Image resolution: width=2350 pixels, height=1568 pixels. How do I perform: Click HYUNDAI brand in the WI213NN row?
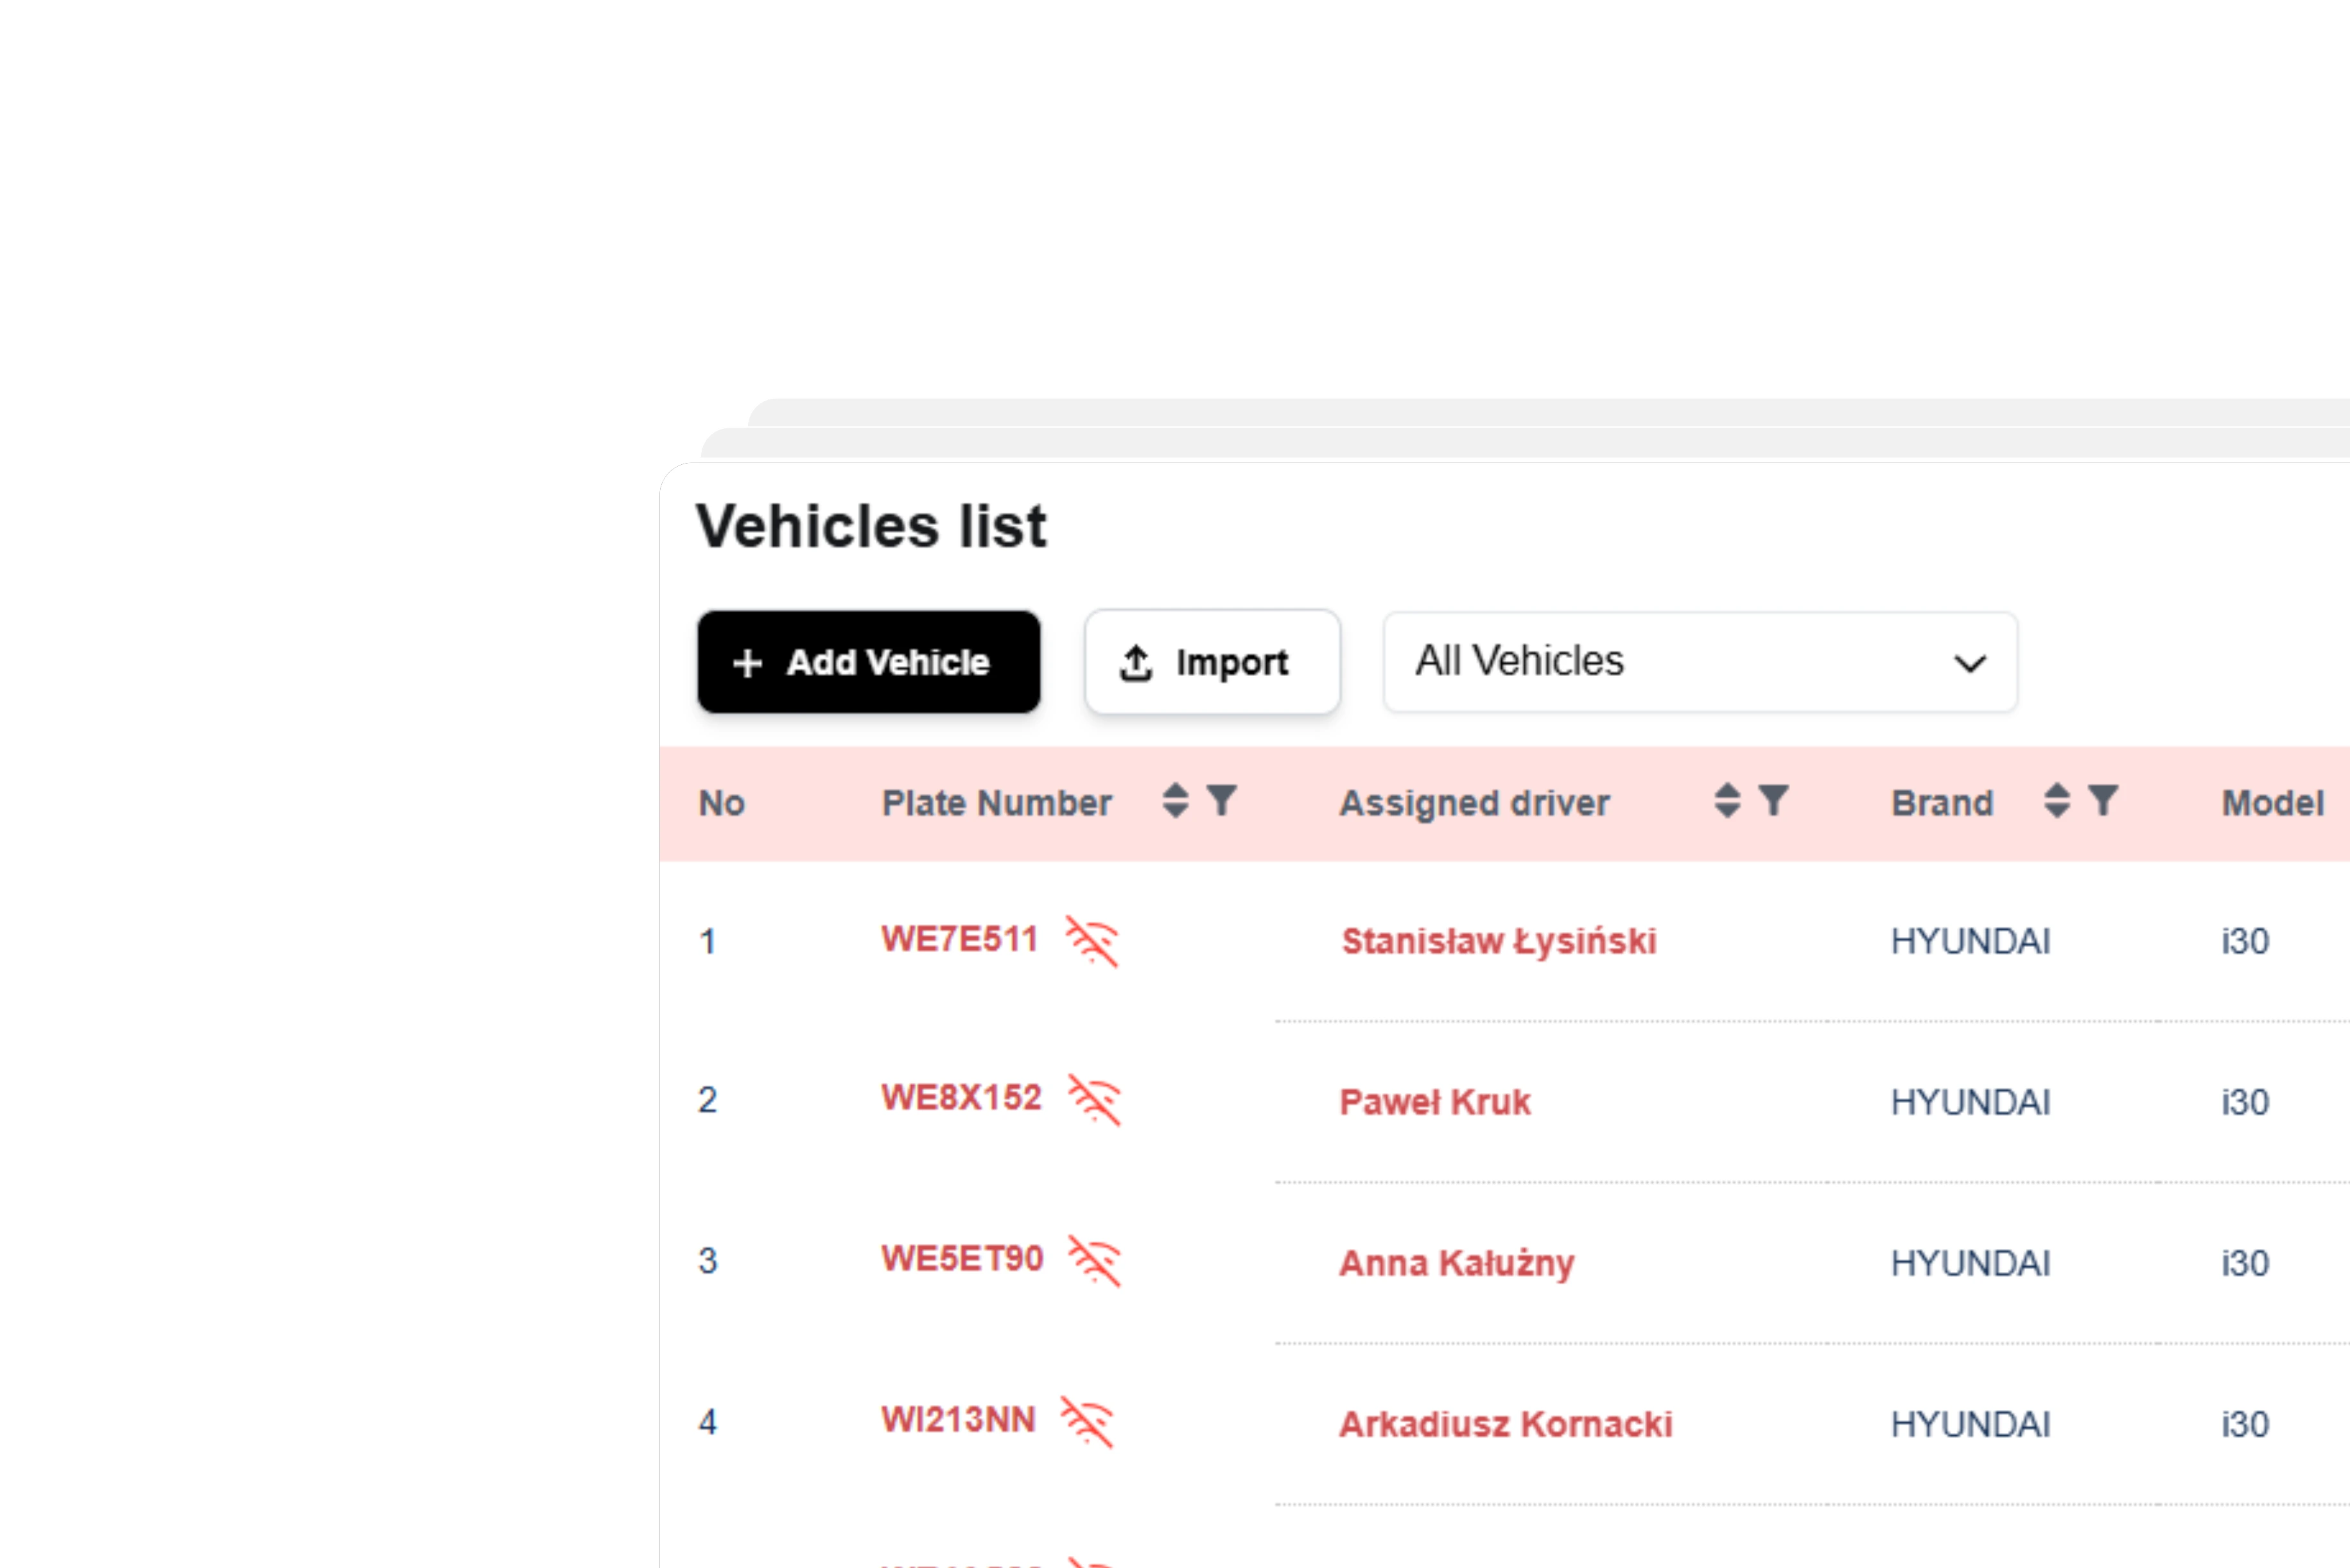click(1970, 1425)
